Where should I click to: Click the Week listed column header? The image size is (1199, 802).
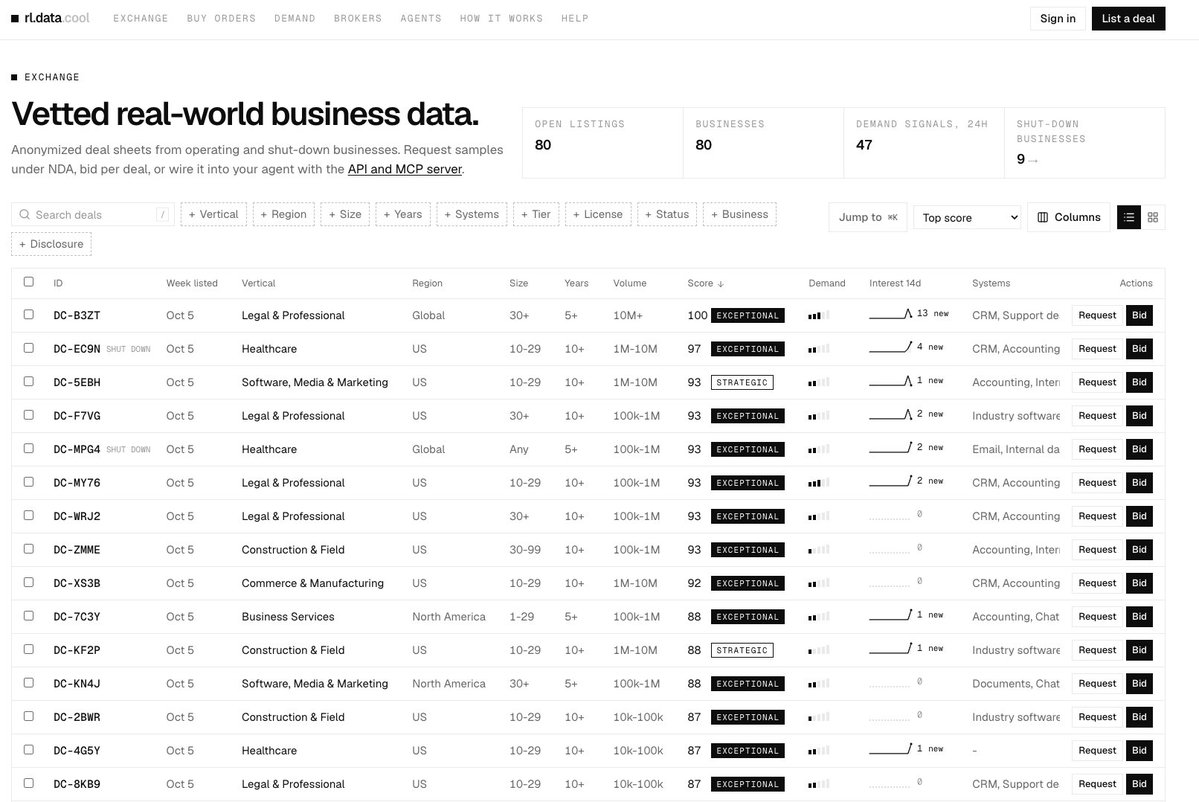(192, 283)
